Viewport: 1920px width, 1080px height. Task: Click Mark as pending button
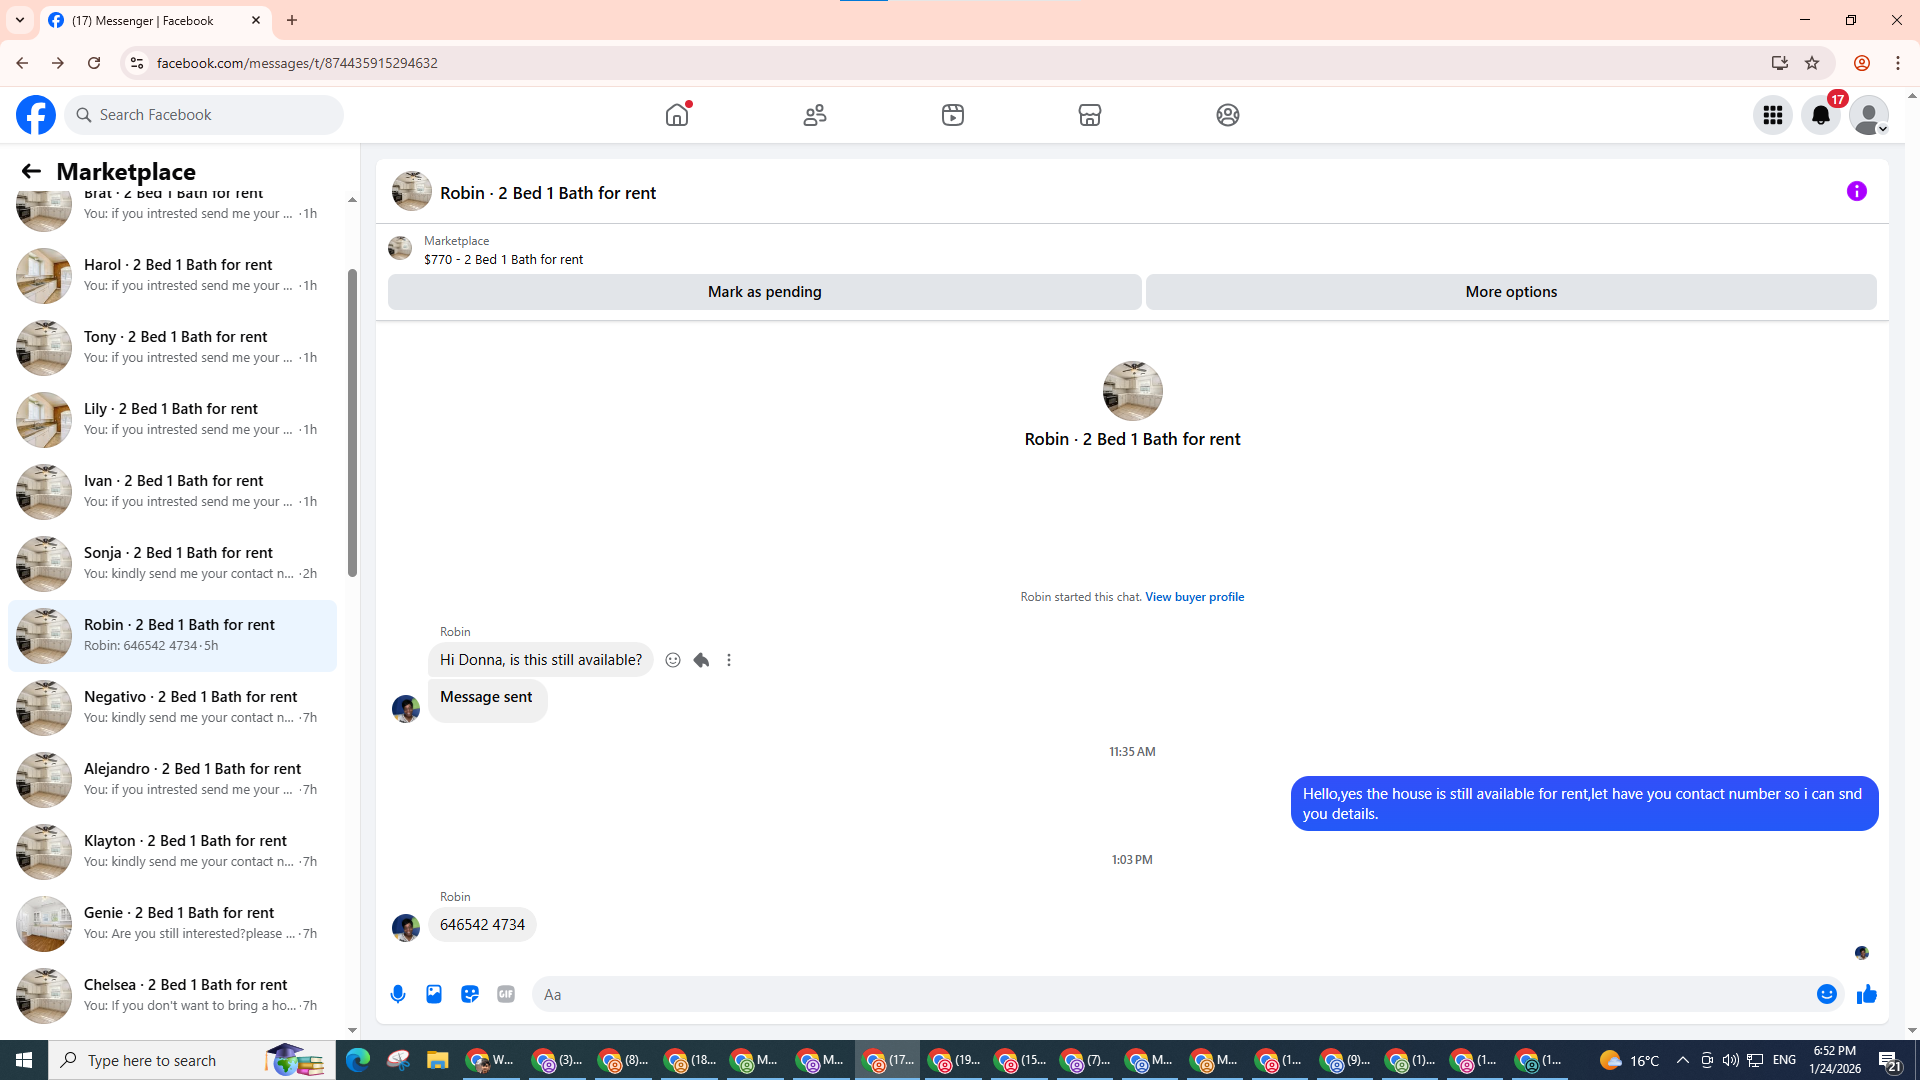[x=764, y=292]
